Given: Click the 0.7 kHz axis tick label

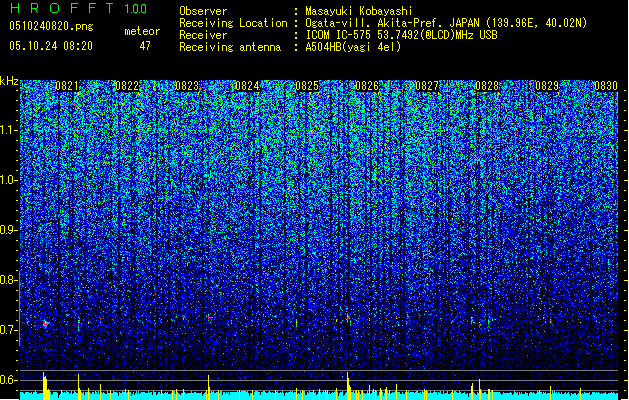Looking at the screenshot, I should click(9, 330).
